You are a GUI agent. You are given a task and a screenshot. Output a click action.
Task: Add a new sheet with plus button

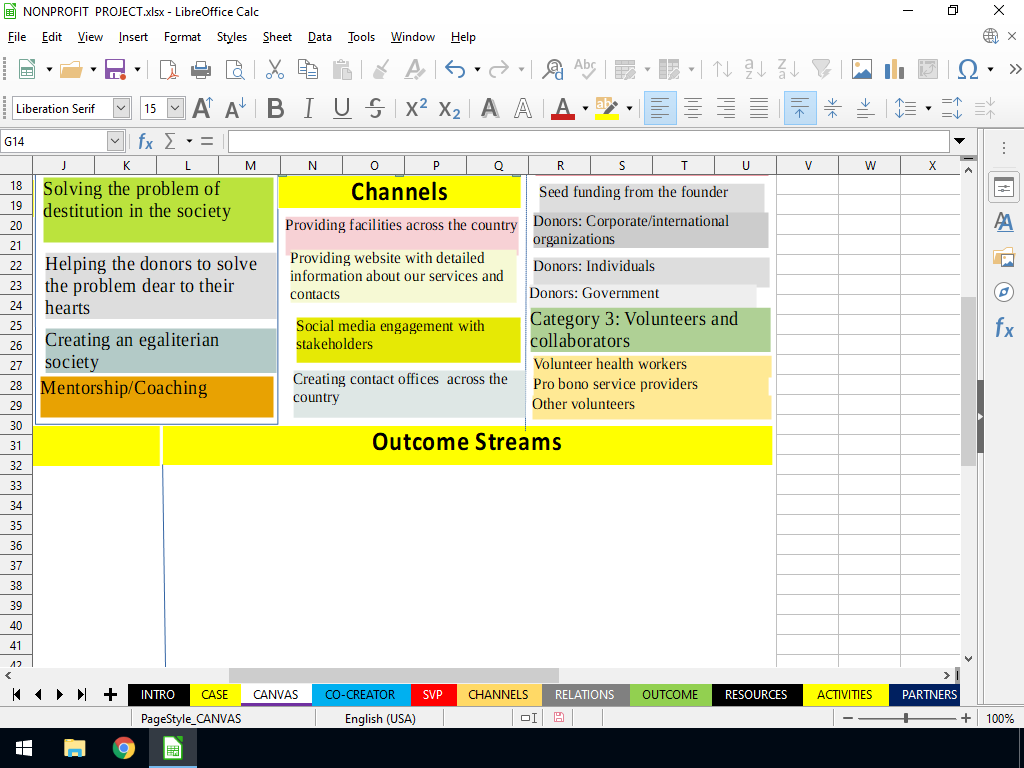tap(110, 695)
